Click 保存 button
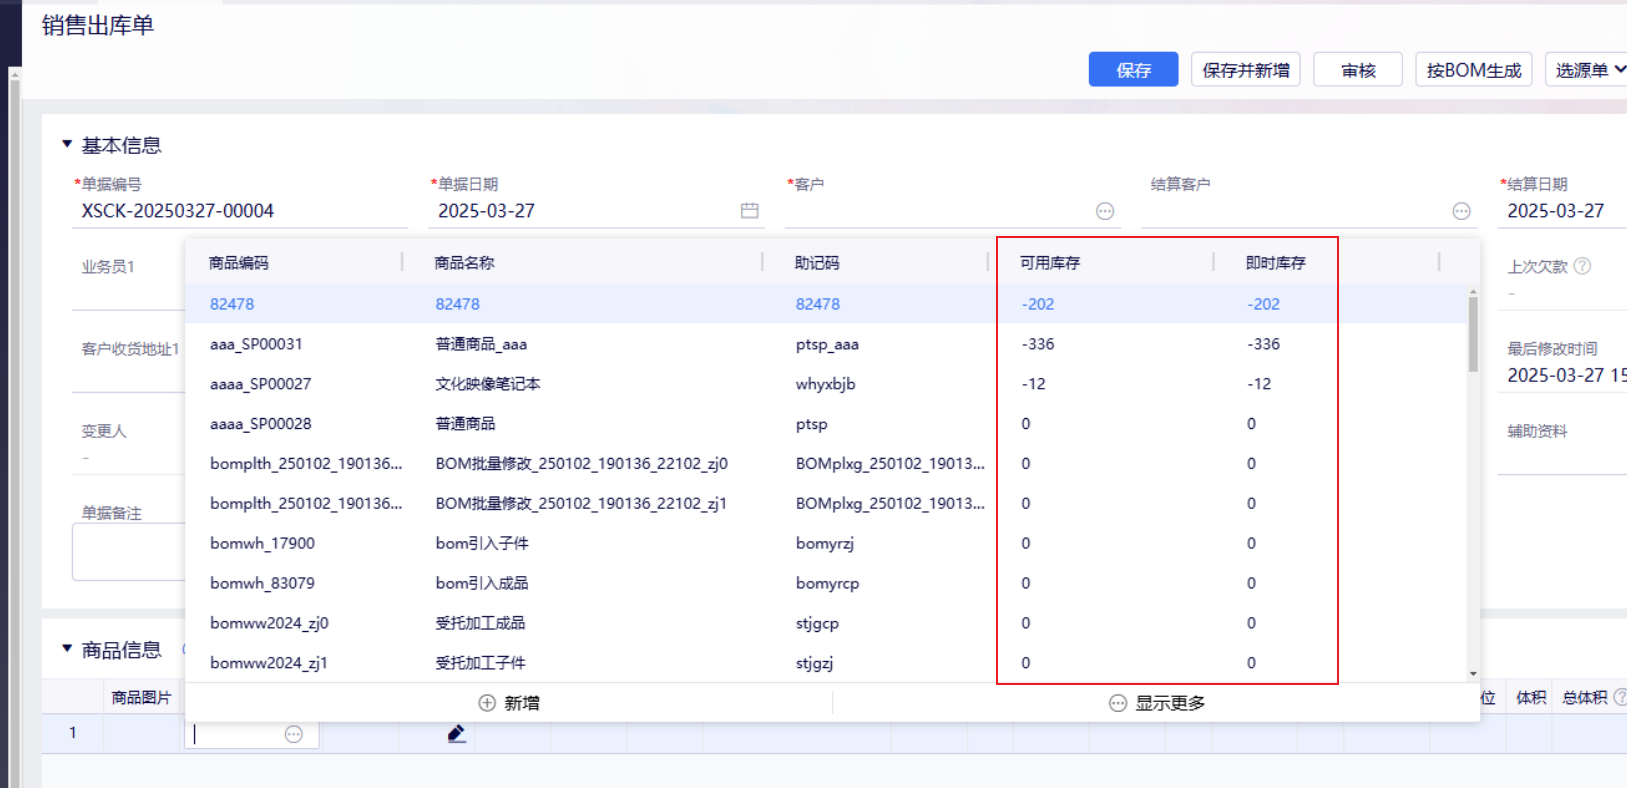 (x=1133, y=70)
